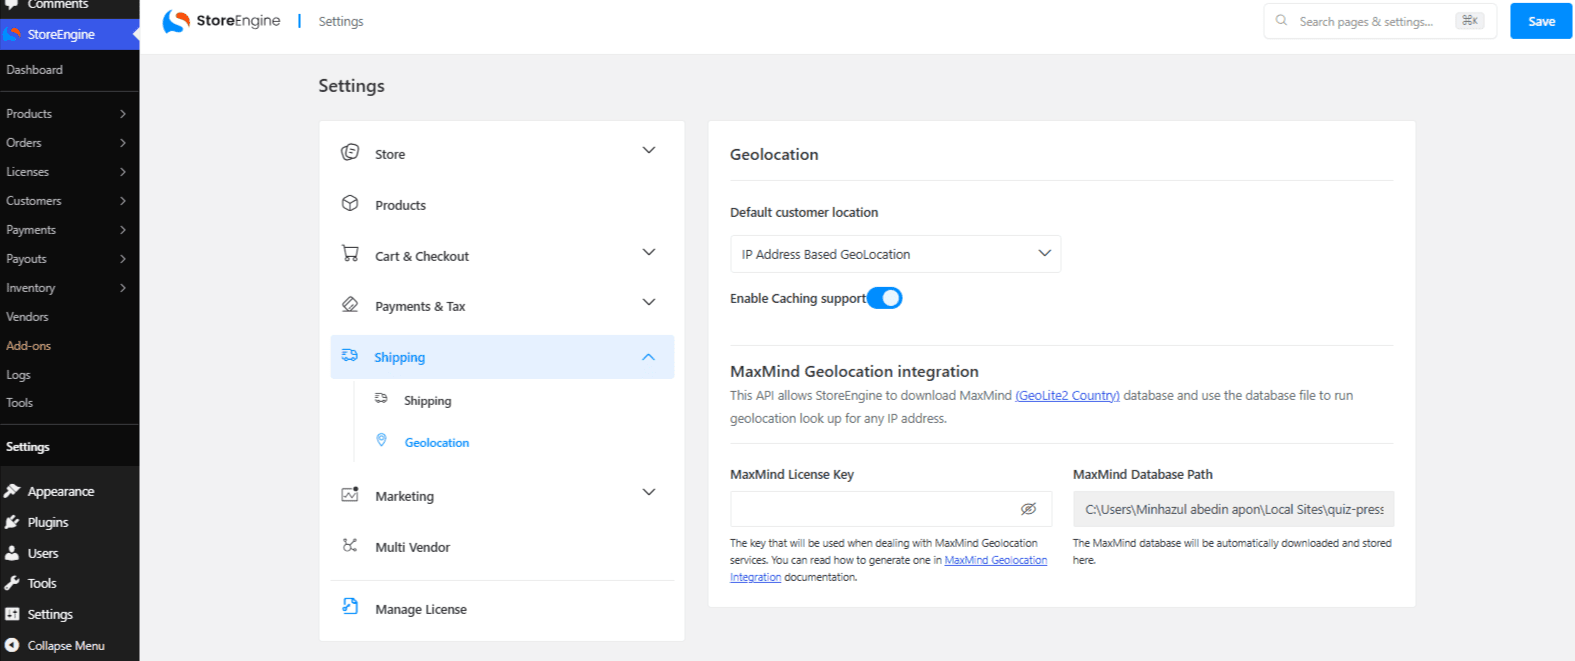
Task: Open Default customer location dropdown
Action: tap(895, 254)
